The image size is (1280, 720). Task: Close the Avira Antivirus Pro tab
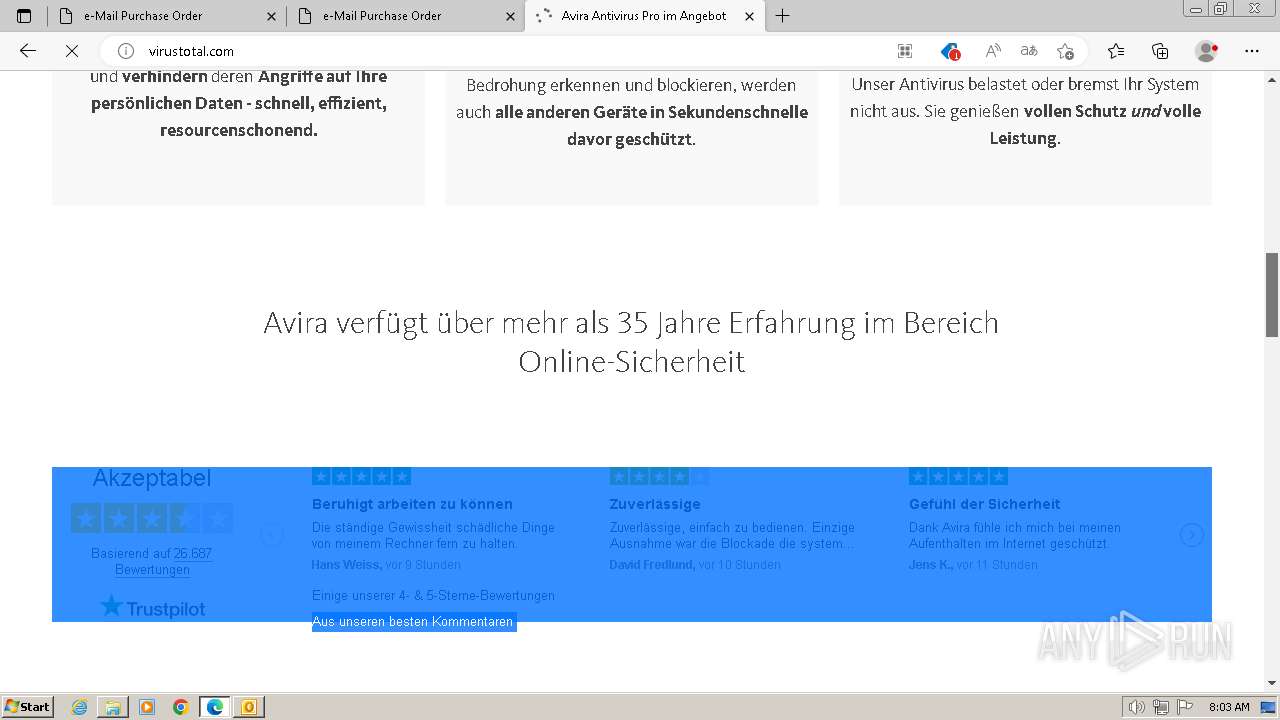750,16
